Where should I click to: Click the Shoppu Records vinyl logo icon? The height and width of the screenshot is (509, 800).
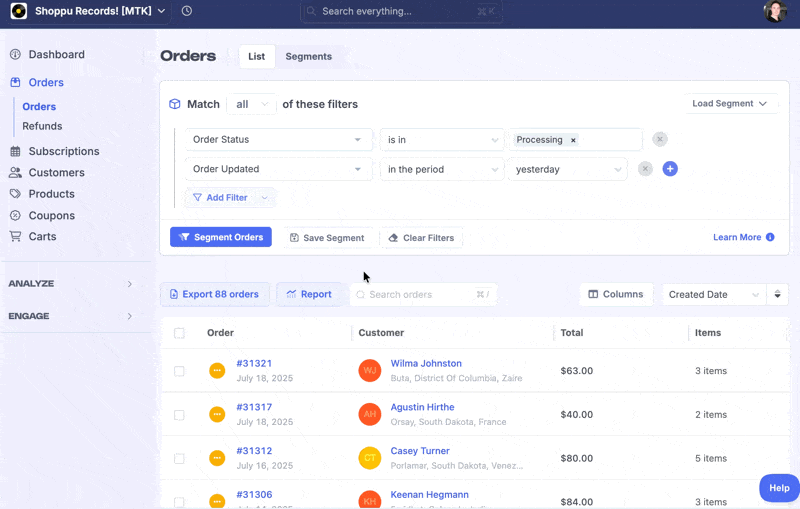coord(19,11)
